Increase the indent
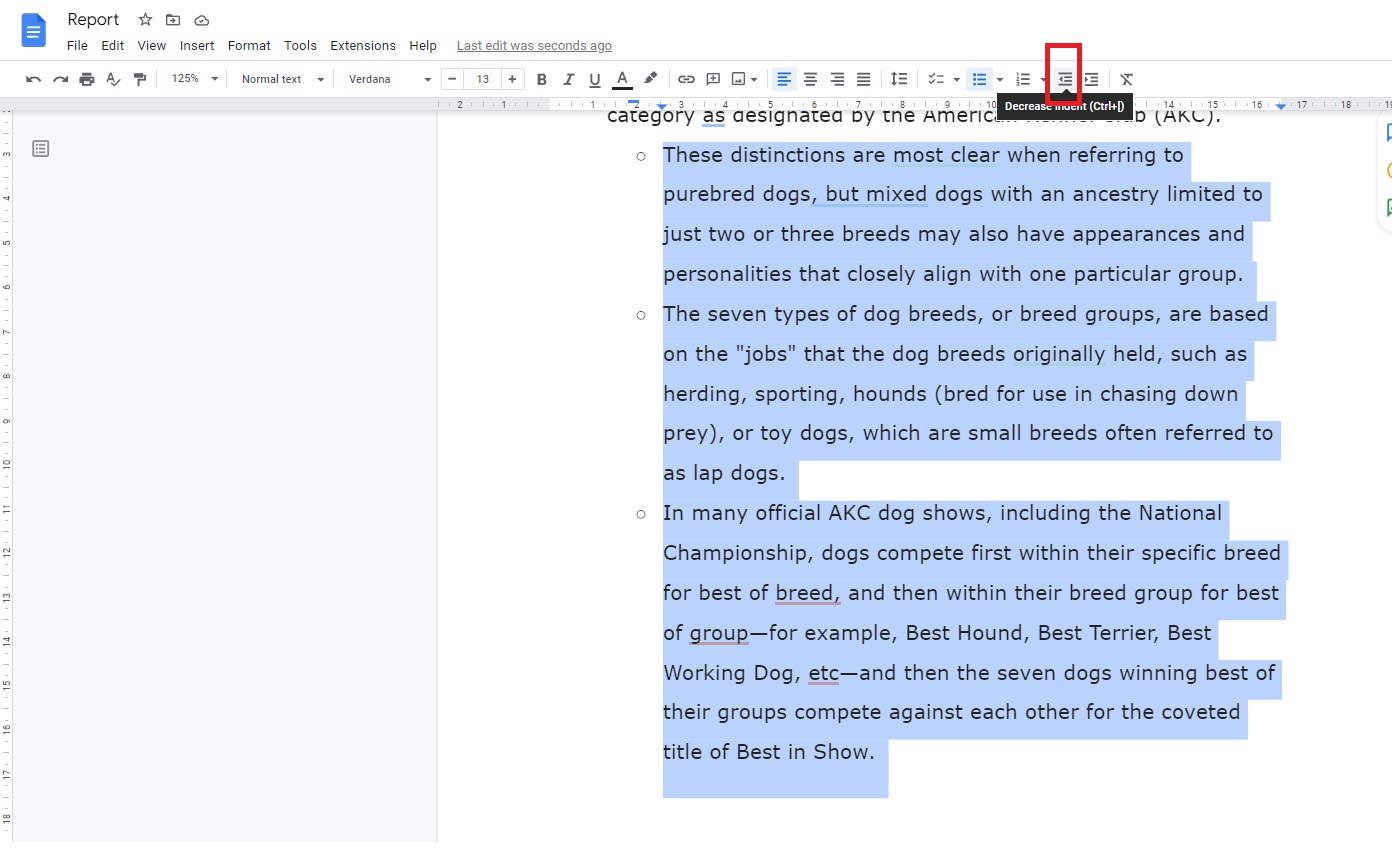Image resolution: width=1392 pixels, height=848 pixels. point(1091,79)
